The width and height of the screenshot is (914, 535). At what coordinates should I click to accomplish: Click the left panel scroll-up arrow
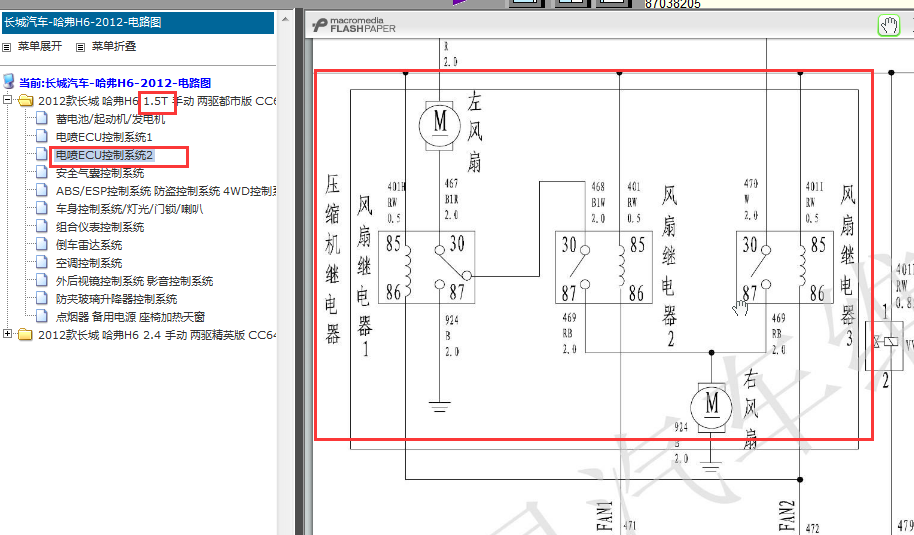point(285,19)
